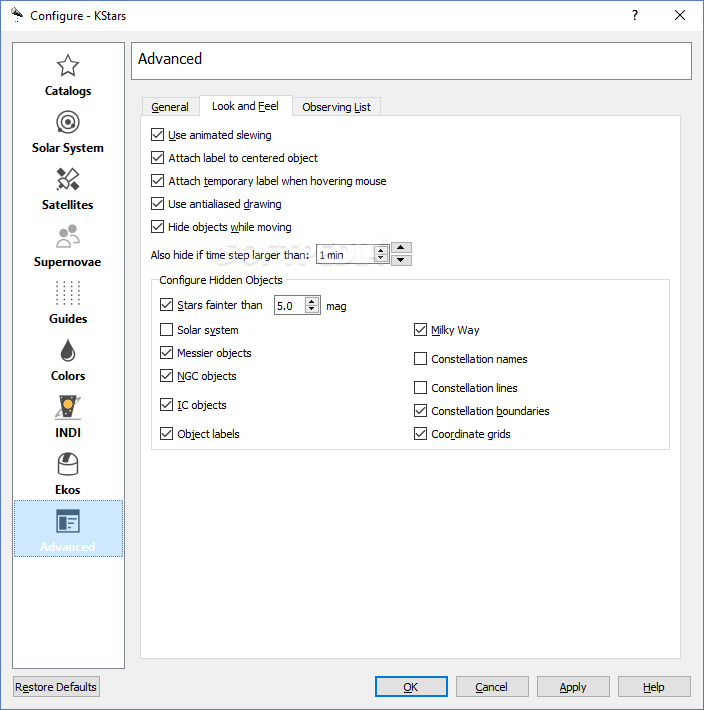Click the 'Advanced' page header text
This screenshot has height=710, width=704.
coord(170,59)
